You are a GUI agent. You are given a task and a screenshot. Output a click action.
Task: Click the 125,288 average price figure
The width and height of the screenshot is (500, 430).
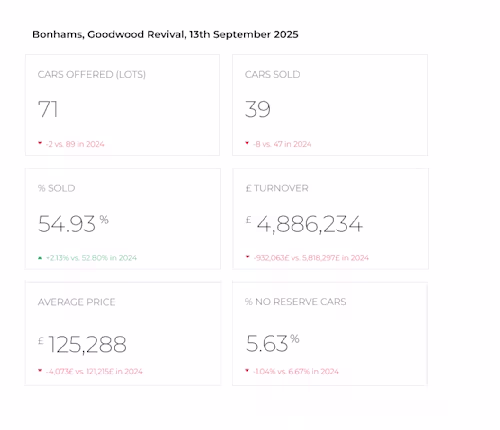pos(88,345)
